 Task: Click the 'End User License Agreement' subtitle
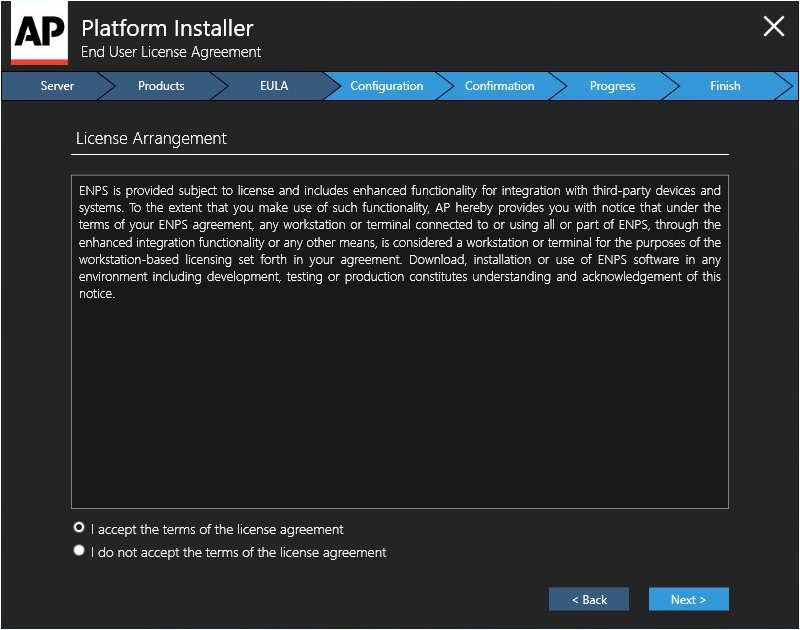(171, 52)
